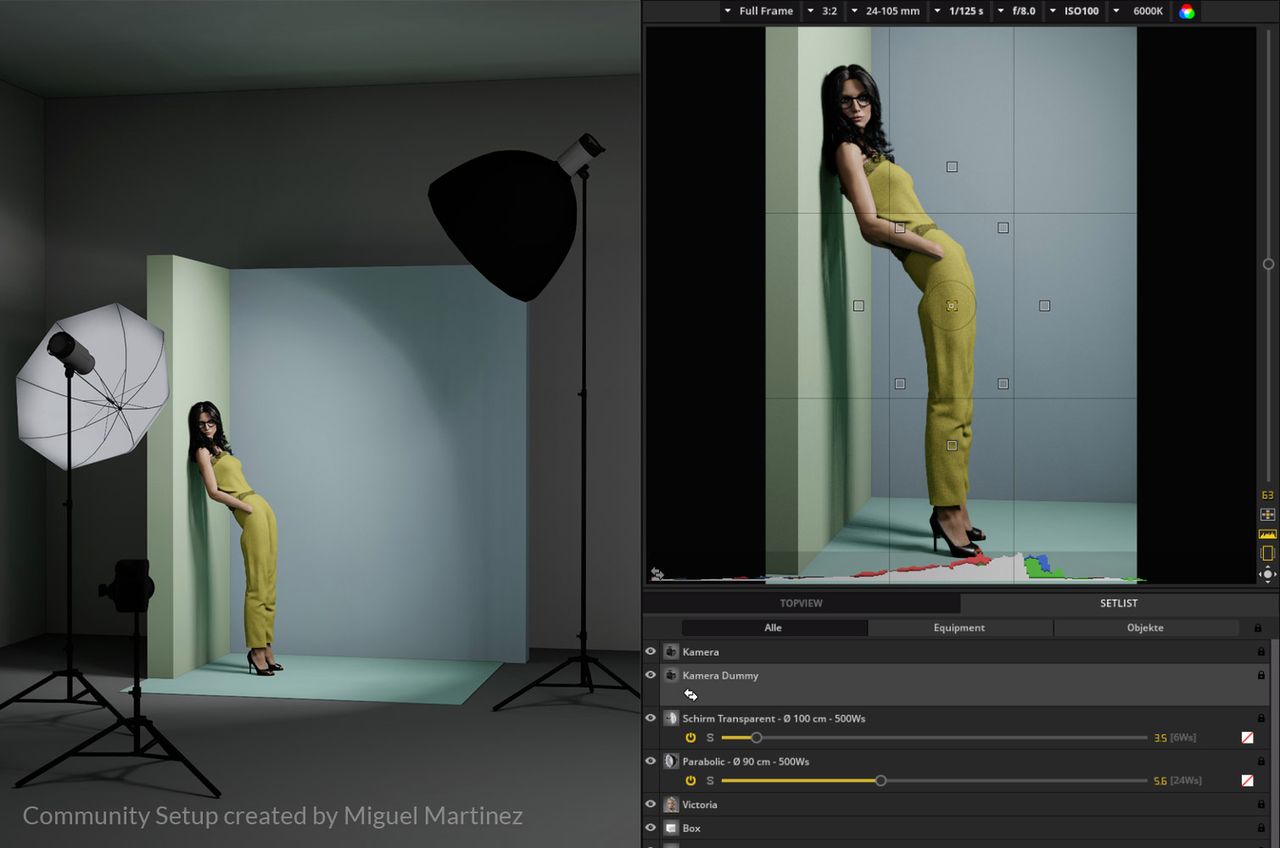Select the Objekte filter tab
The width and height of the screenshot is (1280, 848).
1145,628
